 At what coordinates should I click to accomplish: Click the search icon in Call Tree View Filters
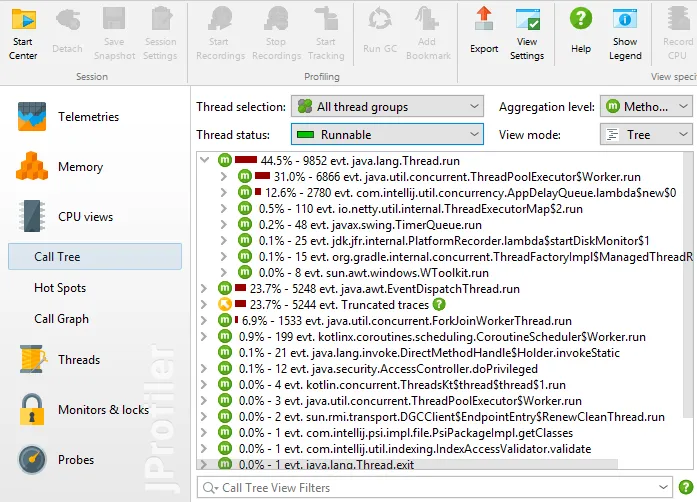[210, 488]
